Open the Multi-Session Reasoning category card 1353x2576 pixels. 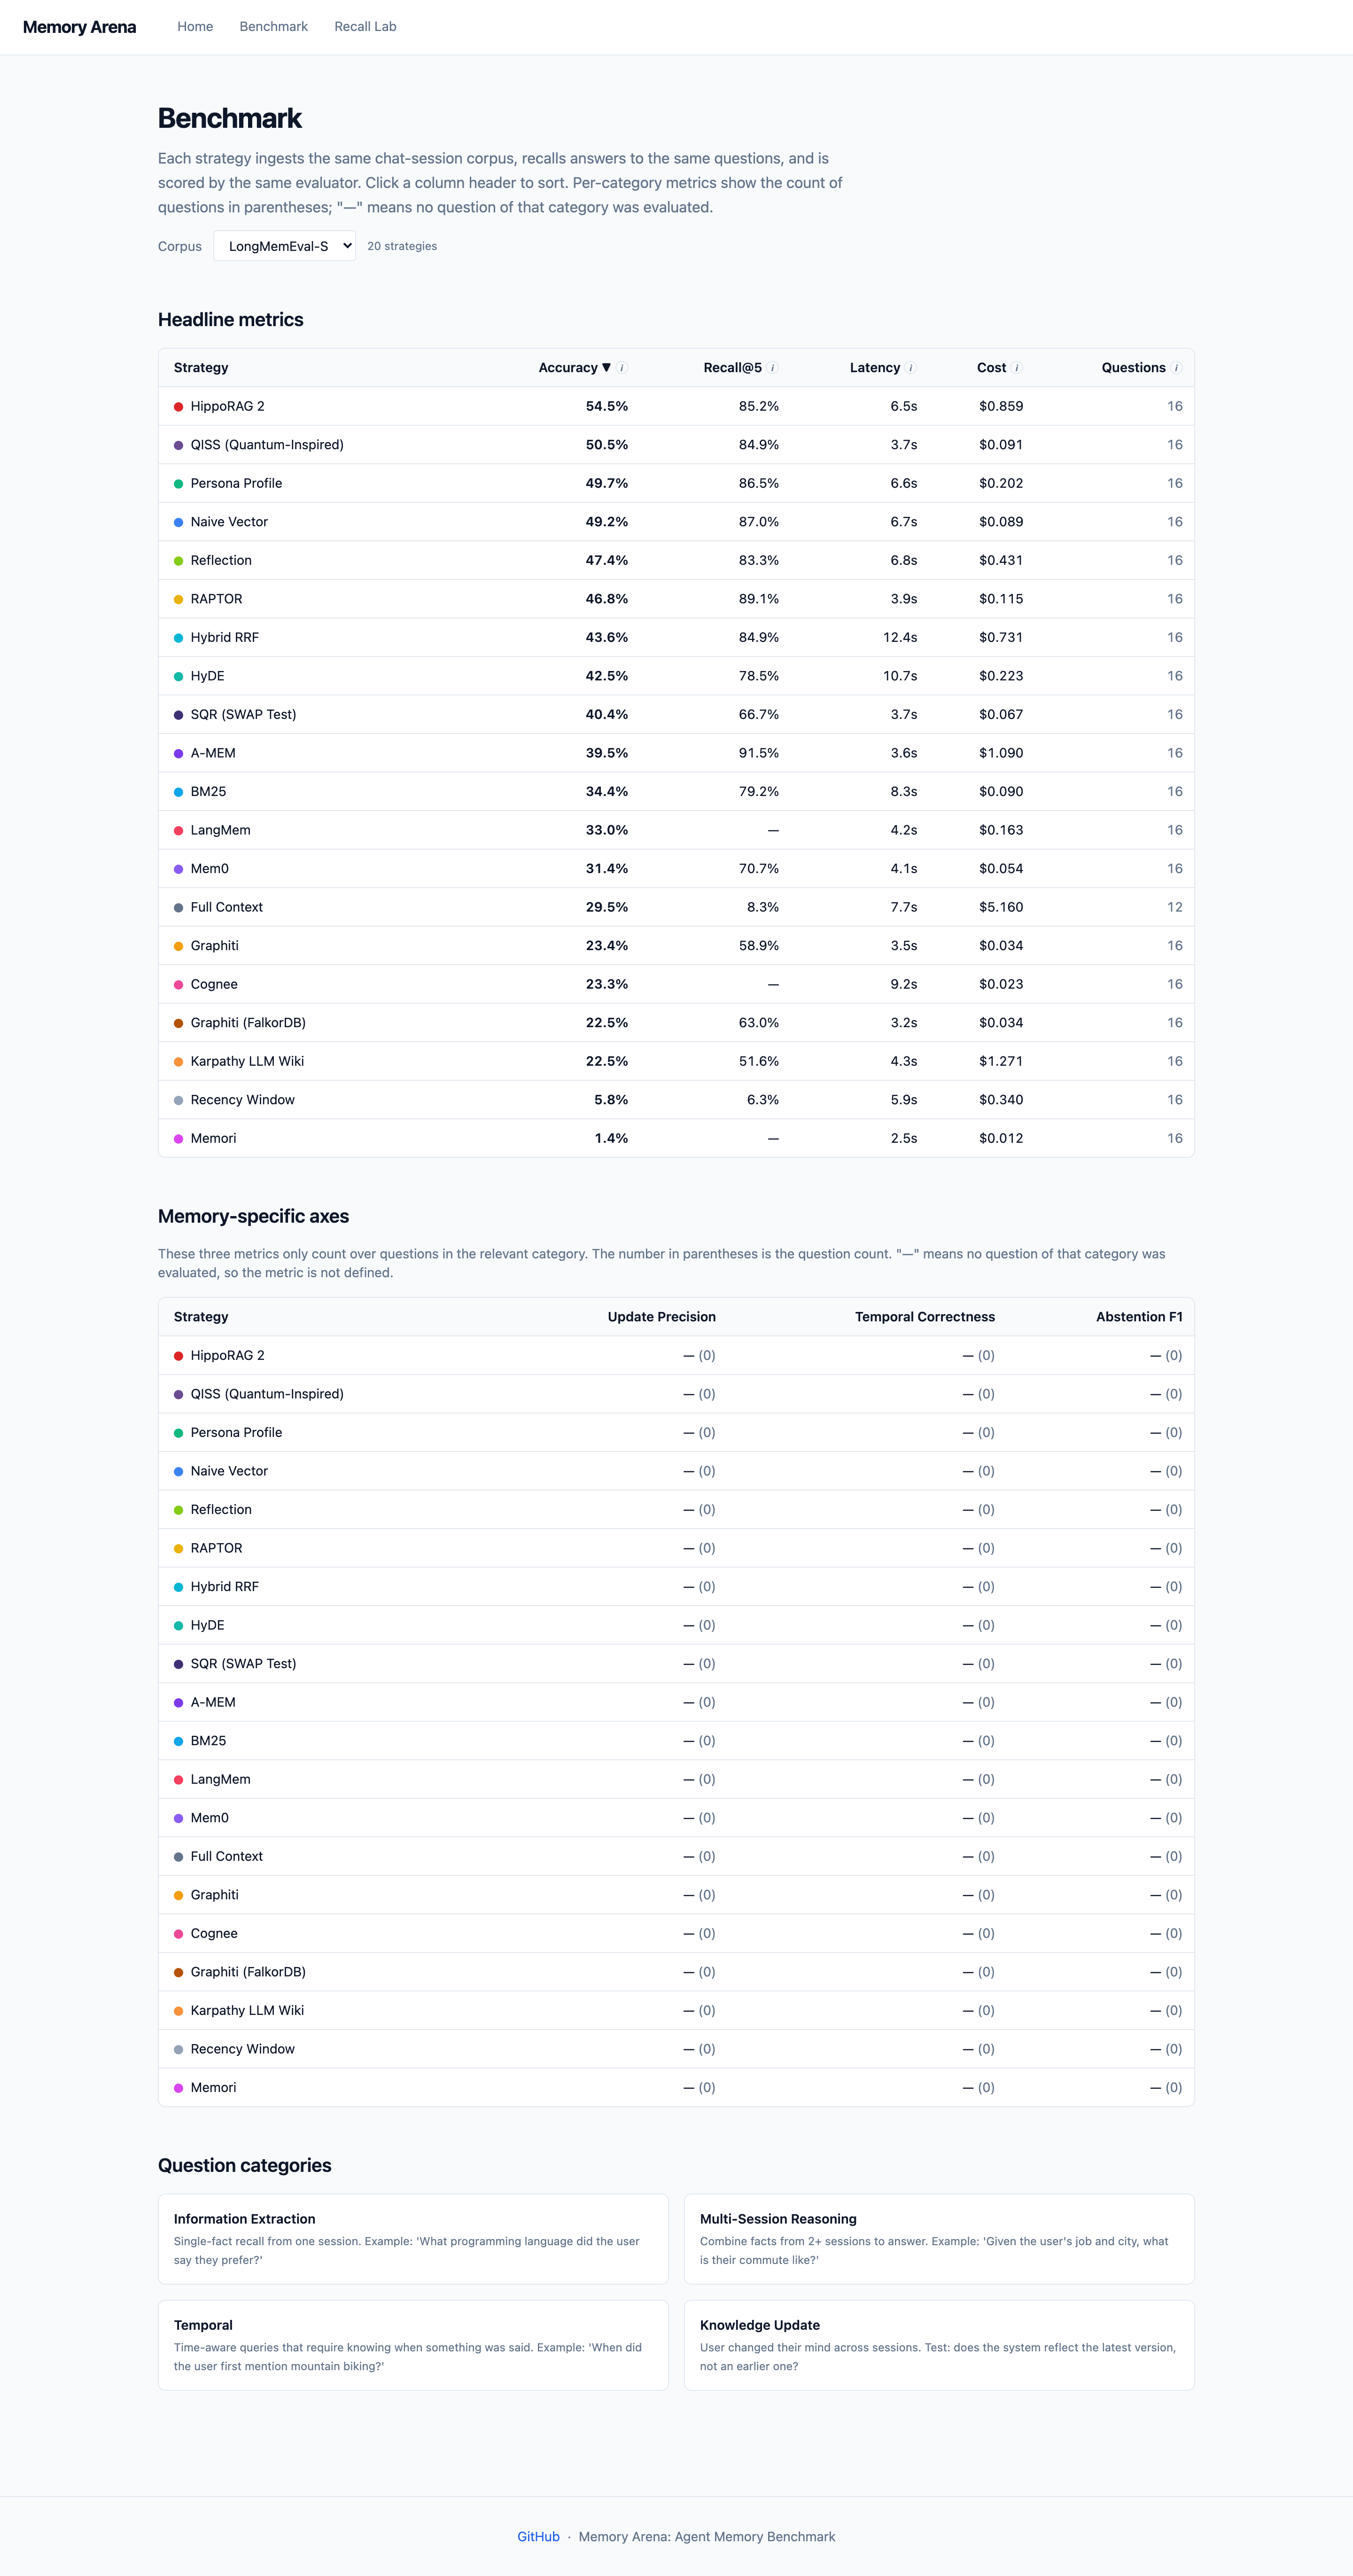tap(939, 2239)
